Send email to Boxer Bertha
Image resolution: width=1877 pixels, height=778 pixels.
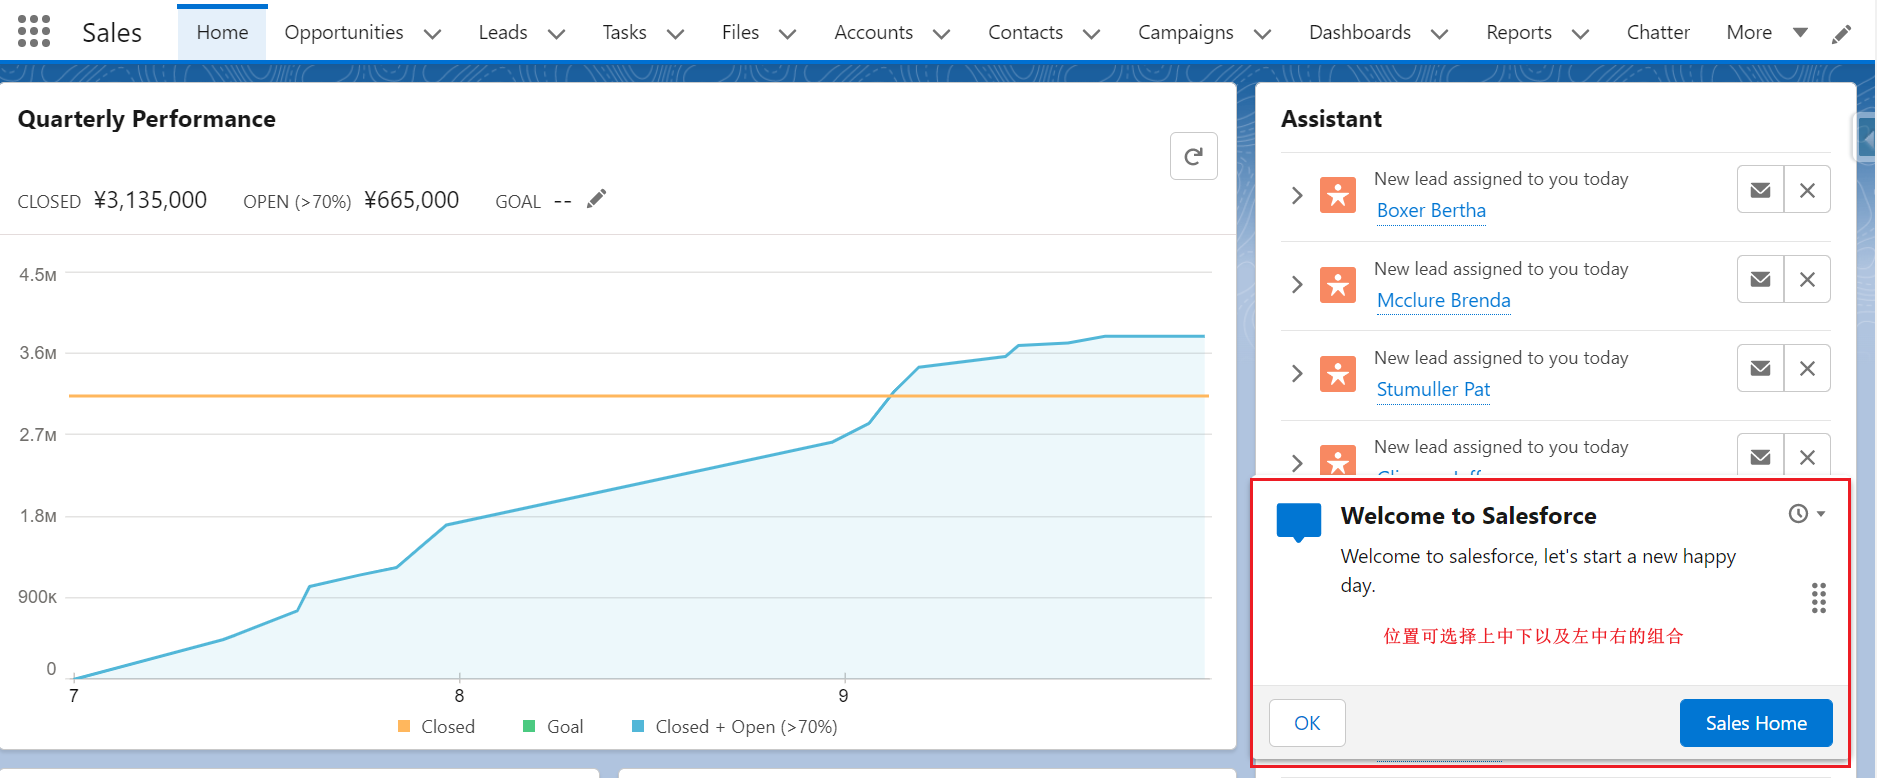coord(1761,190)
